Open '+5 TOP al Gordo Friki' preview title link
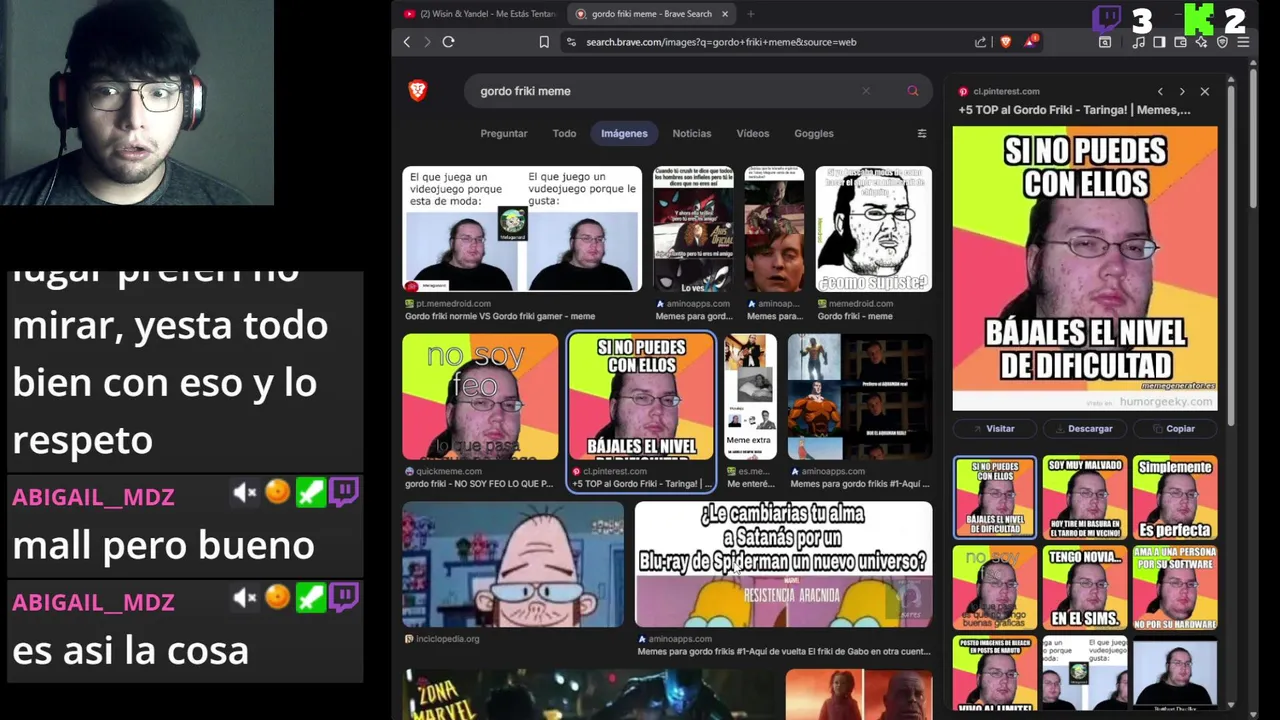1280x720 pixels. (1075, 110)
